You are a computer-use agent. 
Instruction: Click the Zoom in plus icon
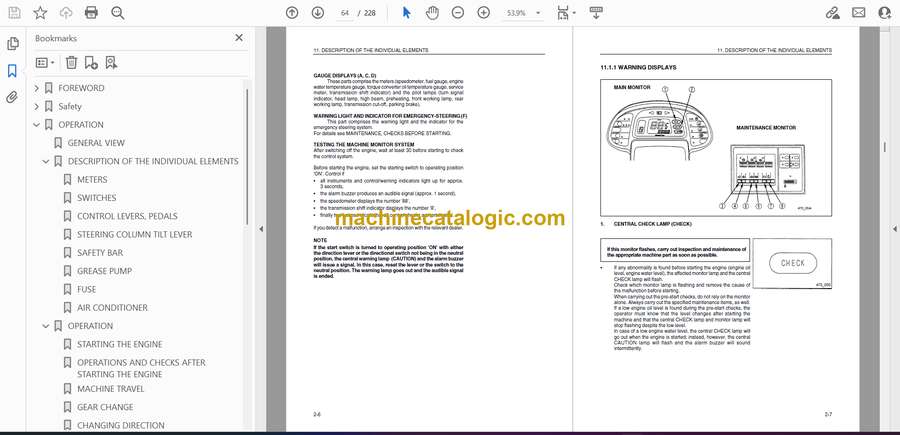pyautogui.click(x=484, y=13)
